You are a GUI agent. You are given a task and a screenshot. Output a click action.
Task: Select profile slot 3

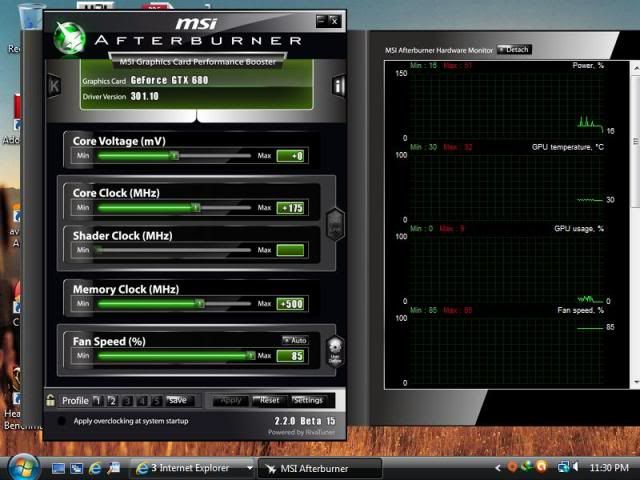click(x=127, y=401)
